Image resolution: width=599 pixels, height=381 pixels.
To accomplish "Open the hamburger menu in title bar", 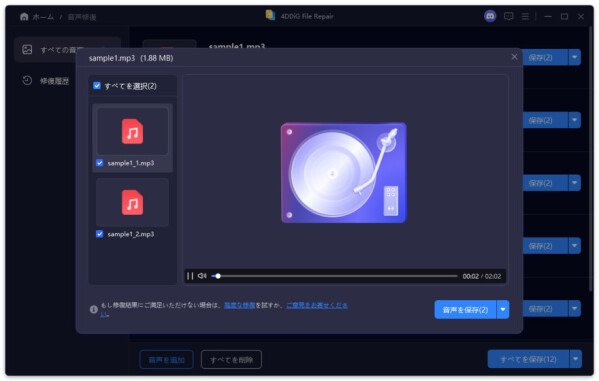I will pyautogui.click(x=525, y=16).
